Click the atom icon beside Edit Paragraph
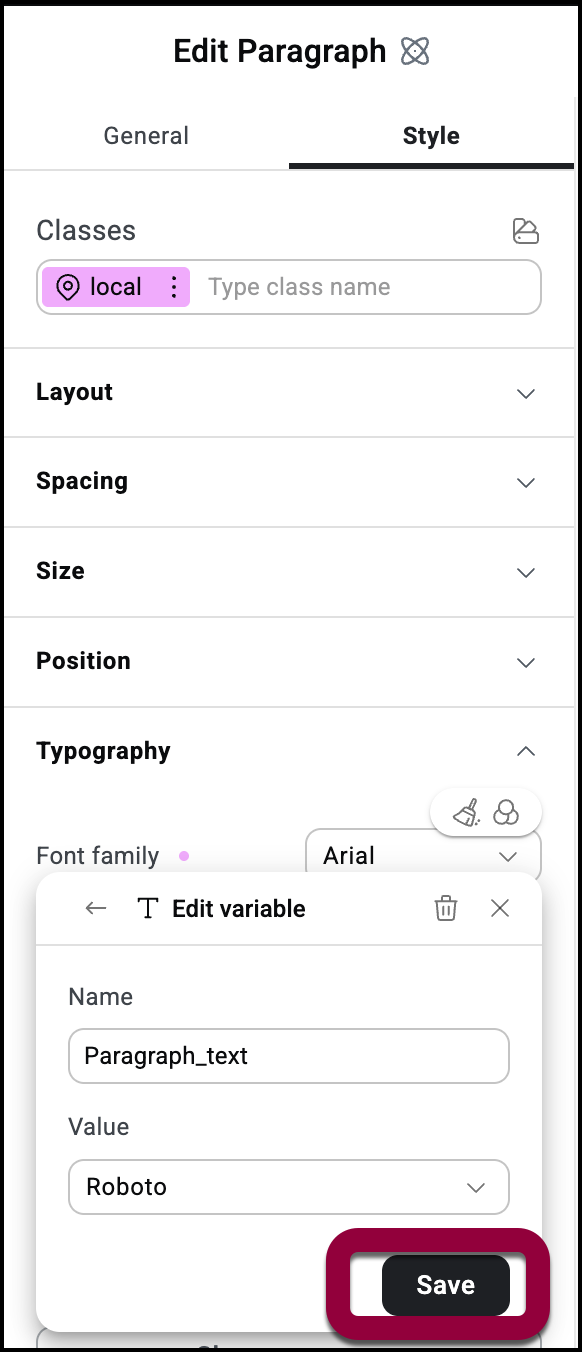Image resolution: width=582 pixels, height=1352 pixels. pyautogui.click(x=415, y=51)
